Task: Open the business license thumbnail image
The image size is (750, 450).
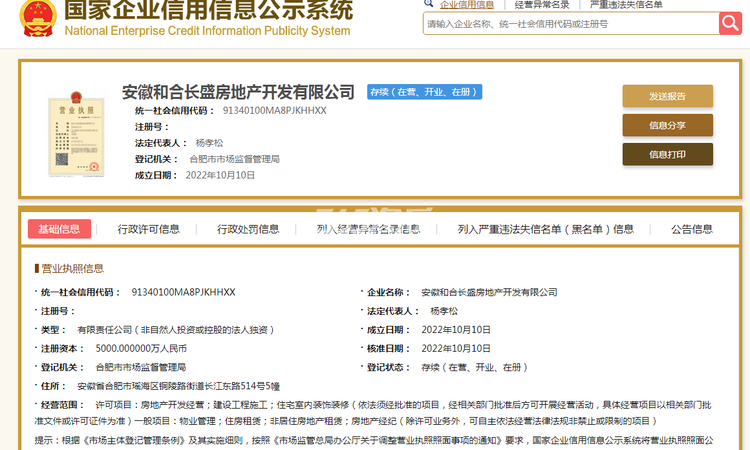Action: point(76,133)
